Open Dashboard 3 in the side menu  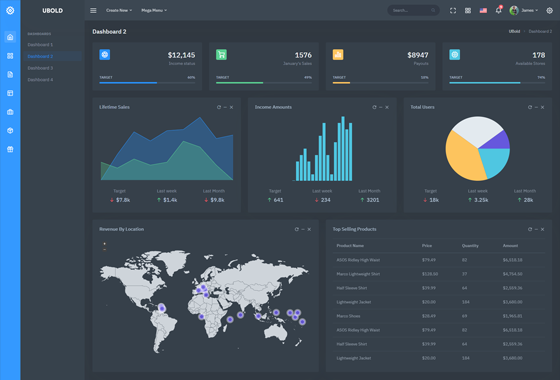coord(40,68)
